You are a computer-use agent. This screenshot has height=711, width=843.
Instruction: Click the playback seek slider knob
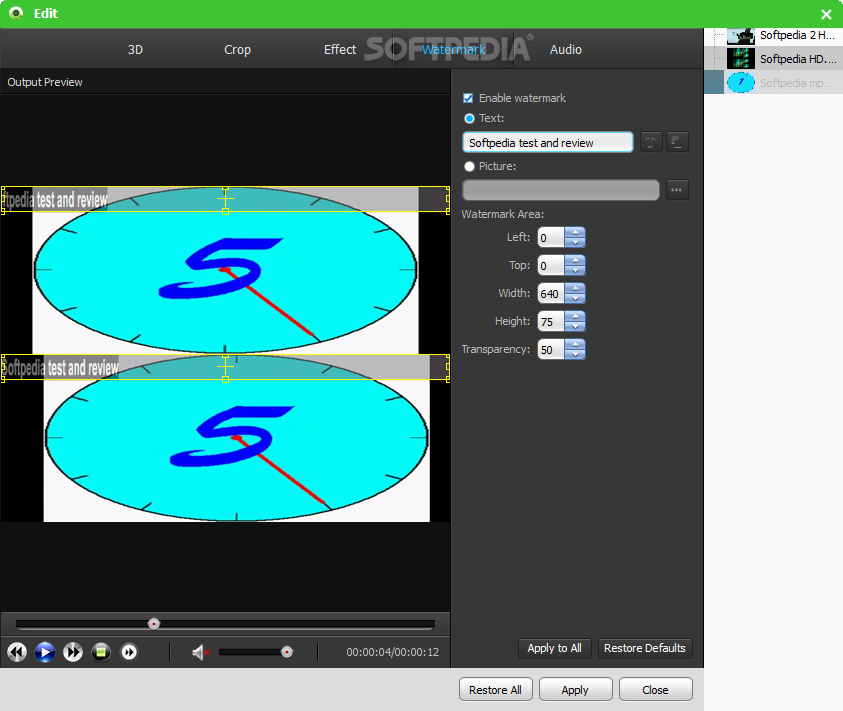154,623
